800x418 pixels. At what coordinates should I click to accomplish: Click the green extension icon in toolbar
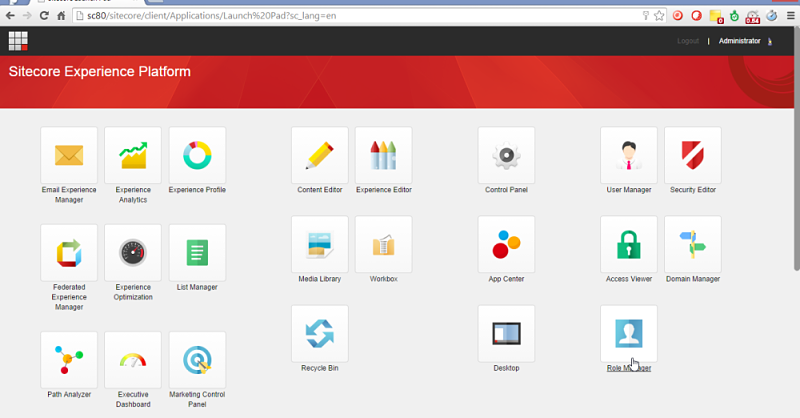(734, 16)
